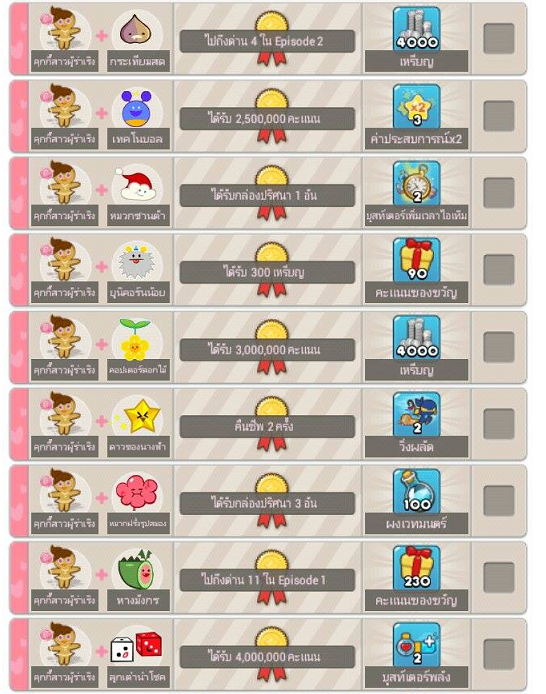Click the 100 magic powder bottle reward
Viewport: 546px width, 694px height.
(x=416, y=491)
